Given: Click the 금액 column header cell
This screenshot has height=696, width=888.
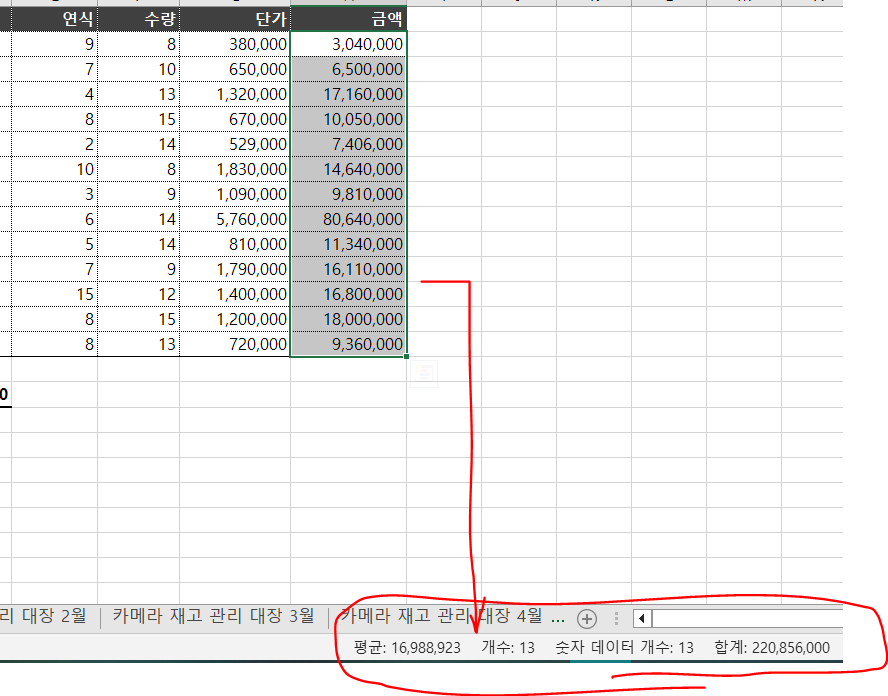Looking at the screenshot, I should pyautogui.click(x=348, y=19).
